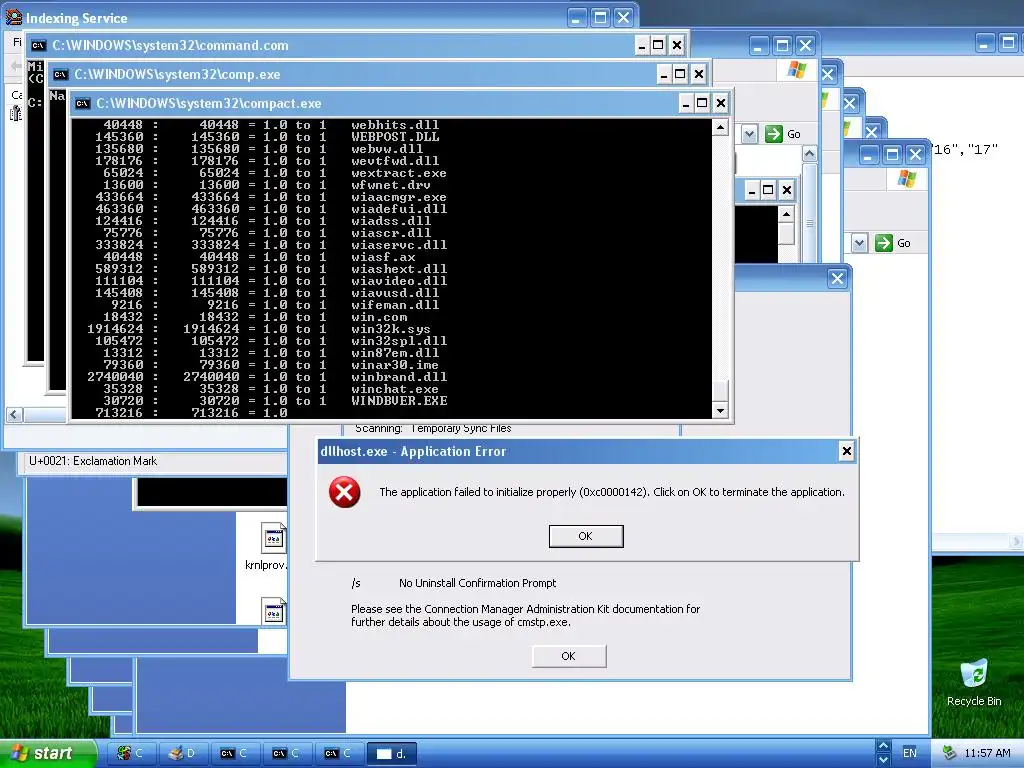
Task: Switch to the second command prompt taskbar button
Action: [x=286, y=753]
